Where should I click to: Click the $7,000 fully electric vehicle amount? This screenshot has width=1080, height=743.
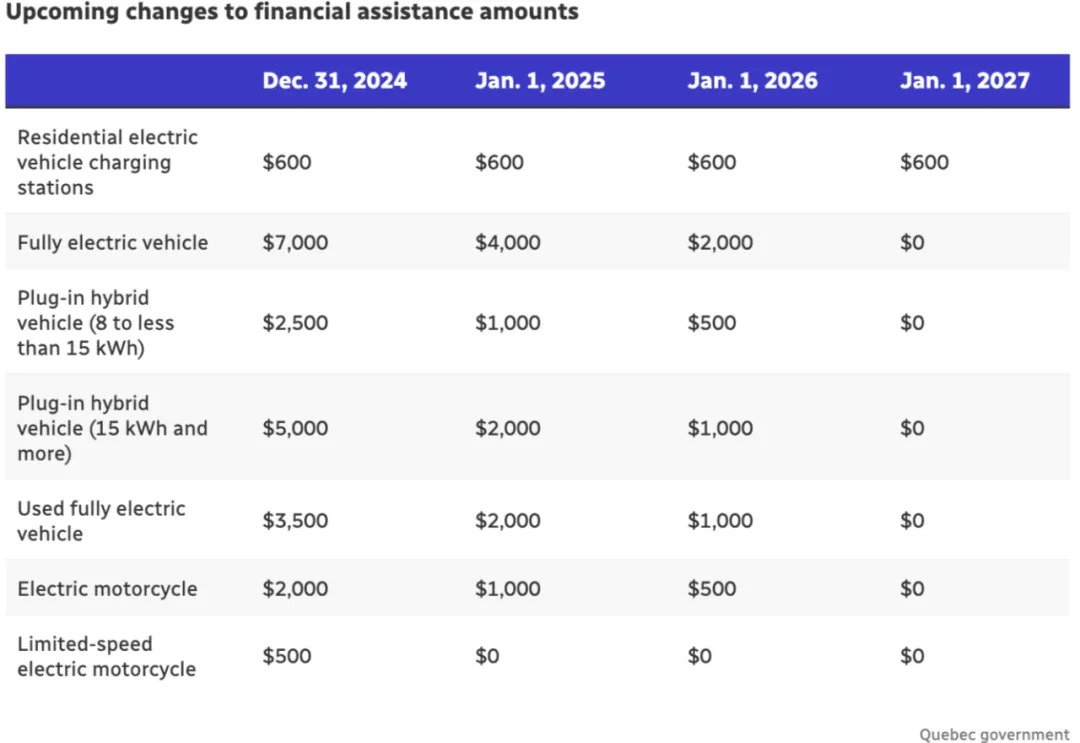pos(295,243)
